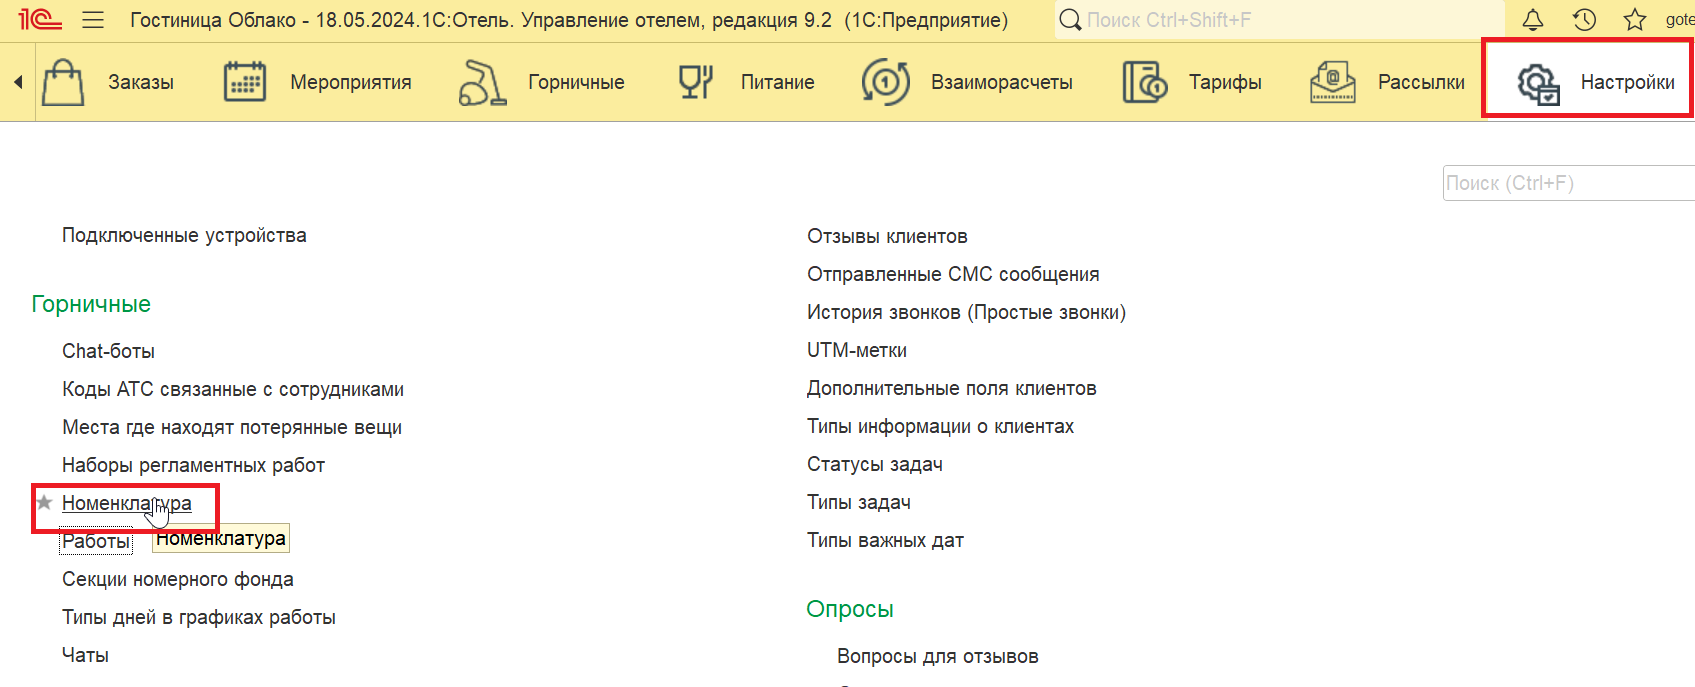Click the settings menu search field Ctrl+F
The image size is (1695, 687).
pyautogui.click(x=1569, y=183)
